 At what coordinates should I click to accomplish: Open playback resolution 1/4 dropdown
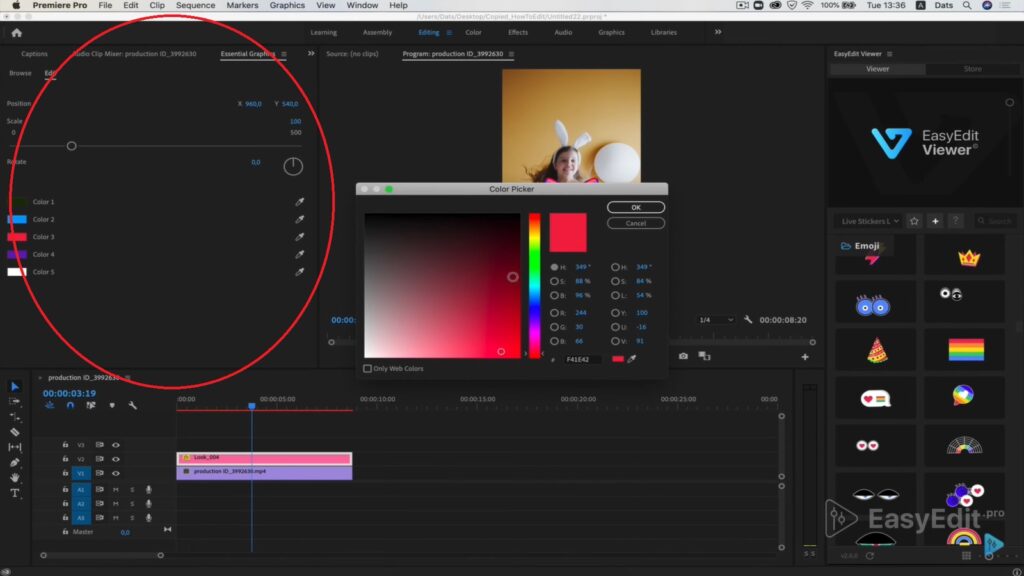coord(716,320)
